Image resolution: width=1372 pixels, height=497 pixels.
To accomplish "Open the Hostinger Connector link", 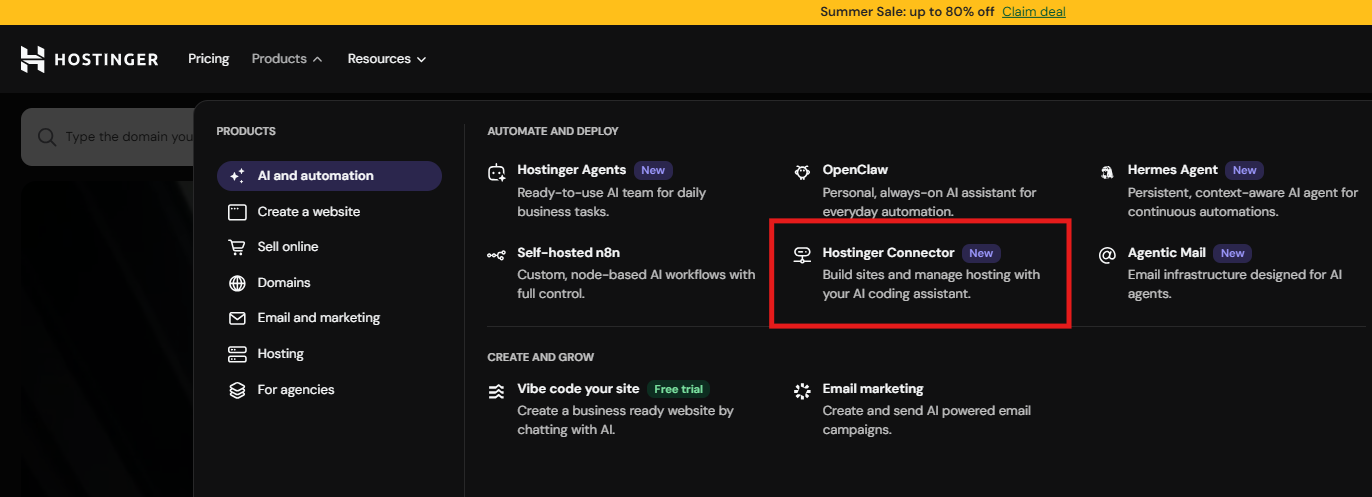I will [x=888, y=253].
